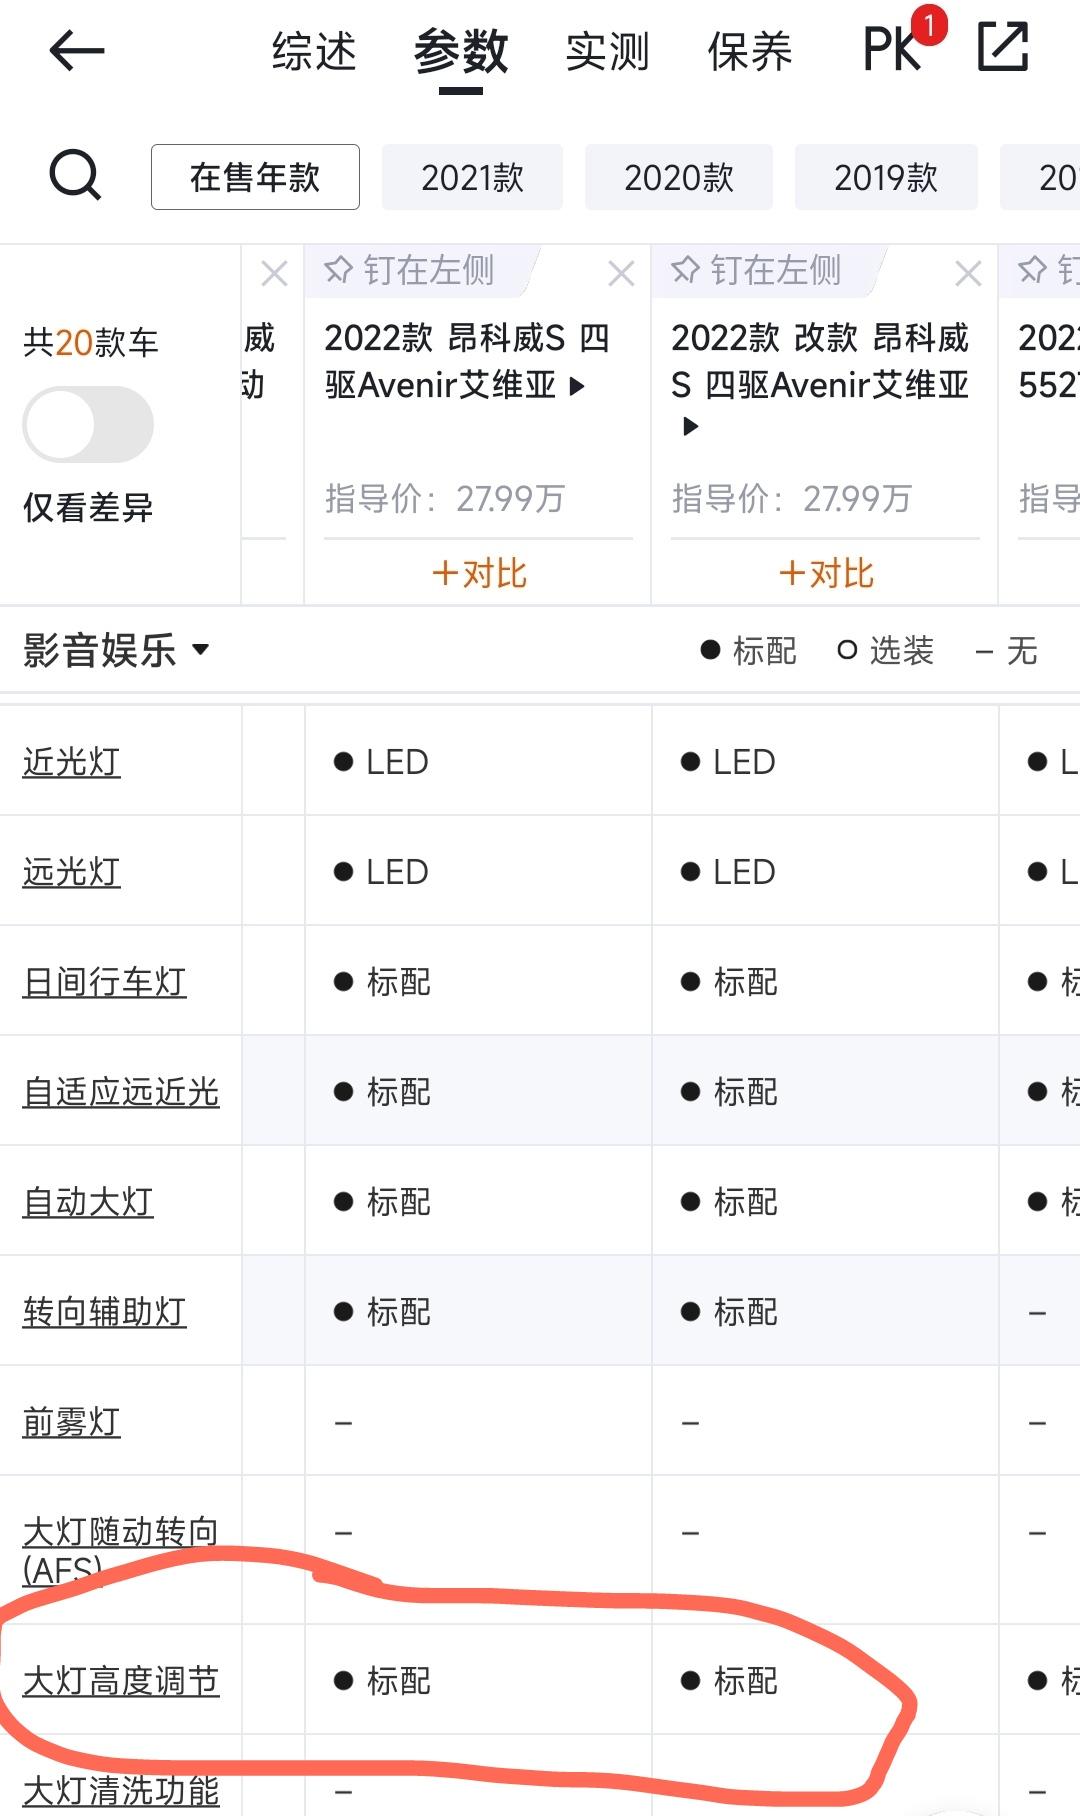This screenshot has width=1080, height=1816.
Task: Select the 2019款 year filter
Action: 886,177
